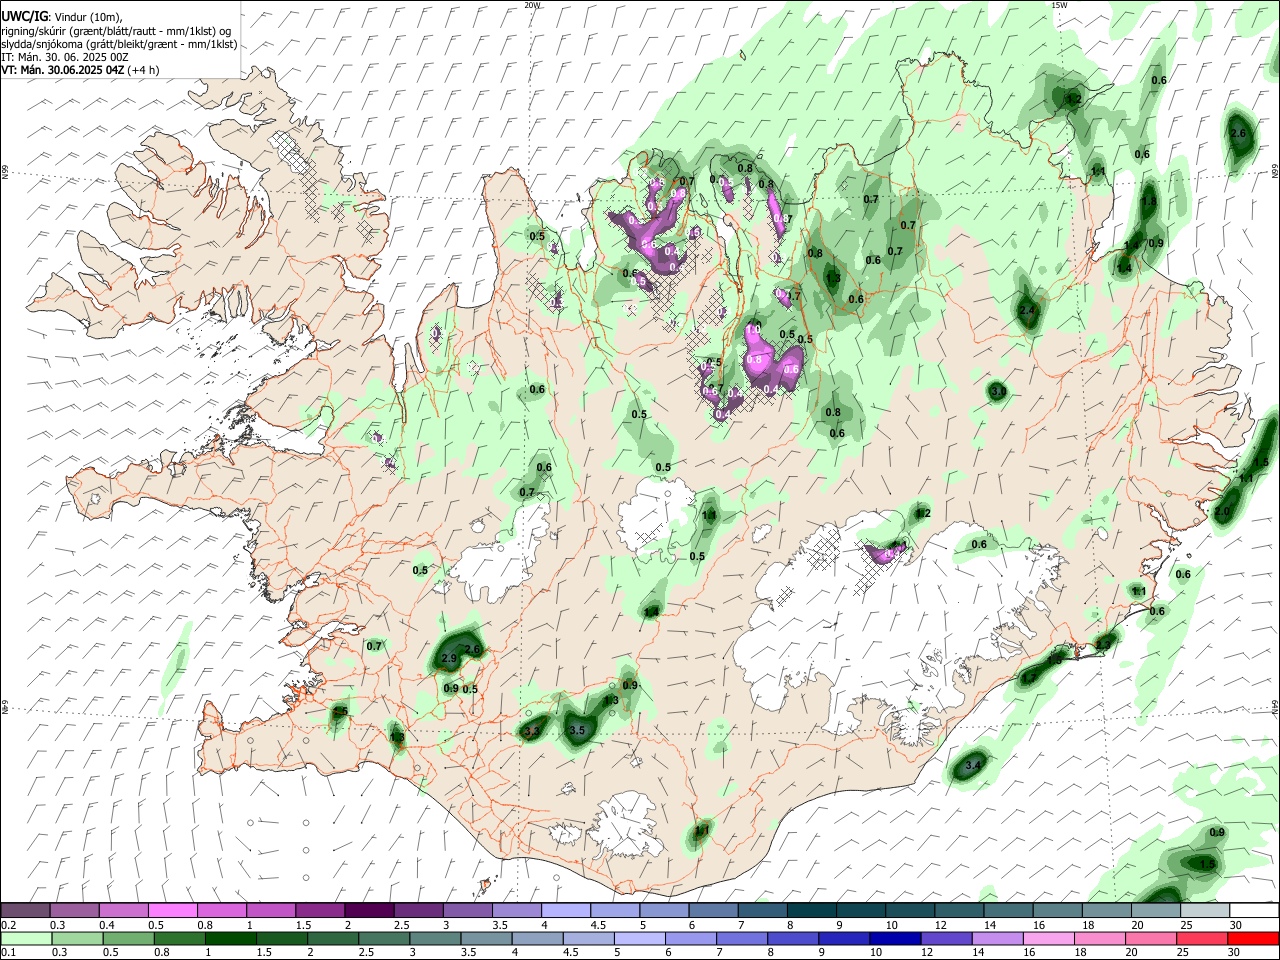The width and height of the screenshot is (1280, 960).
Task: Click the '(+4 h)' forecast offset text
Action: (143, 70)
